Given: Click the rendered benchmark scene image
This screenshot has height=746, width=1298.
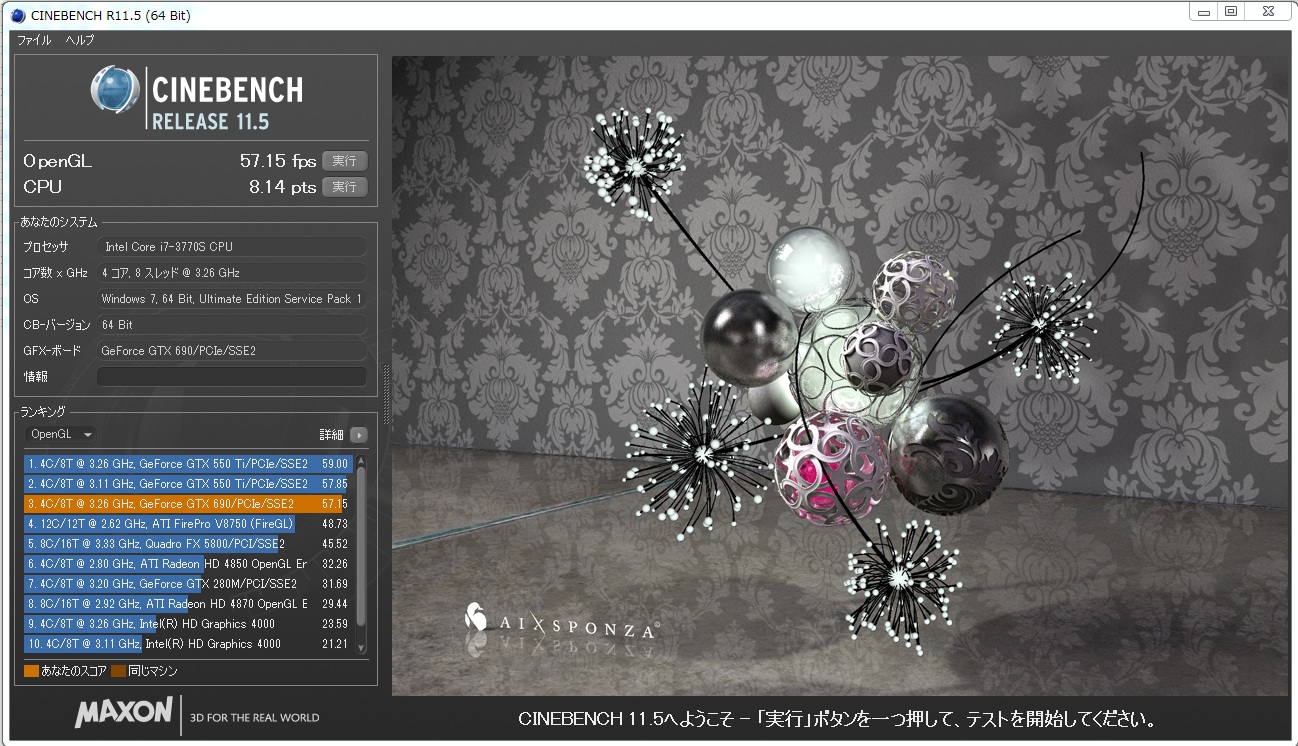Looking at the screenshot, I should coord(840,376).
